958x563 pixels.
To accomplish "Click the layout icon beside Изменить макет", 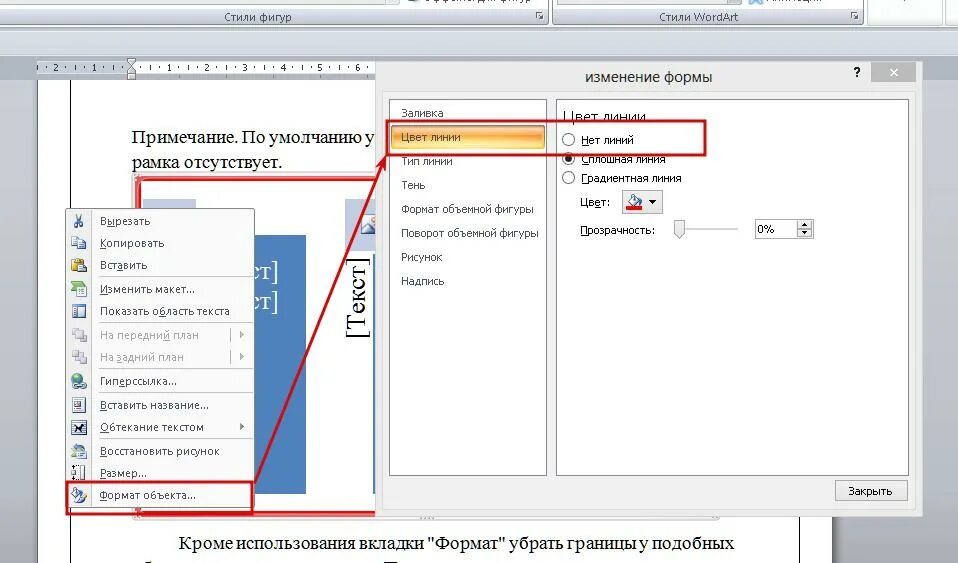I will [79, 289].
